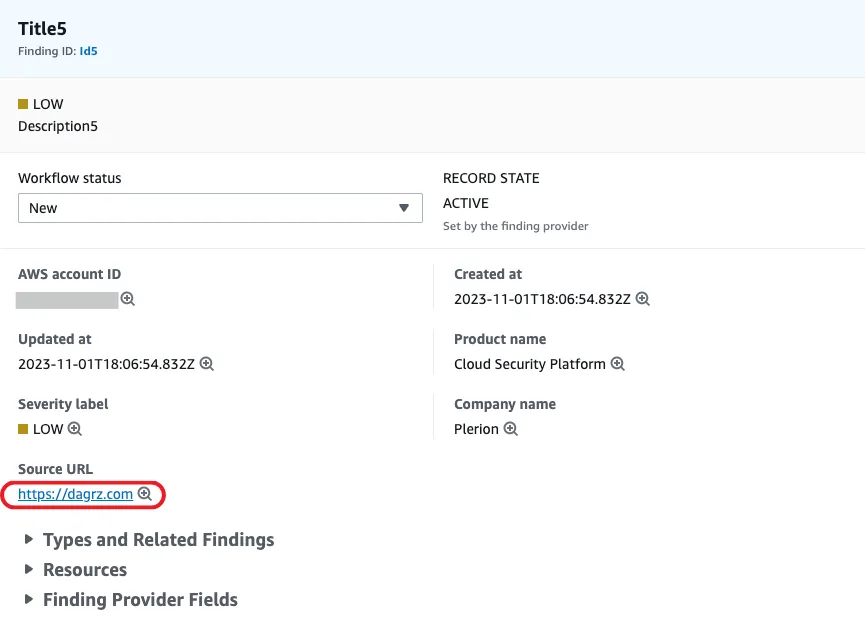The height and width of the screenshot is (630, 865).
Task: Click the magnifier icon next to Updated at timestamp
Action: pyautogui.click(x=207, y=364)
